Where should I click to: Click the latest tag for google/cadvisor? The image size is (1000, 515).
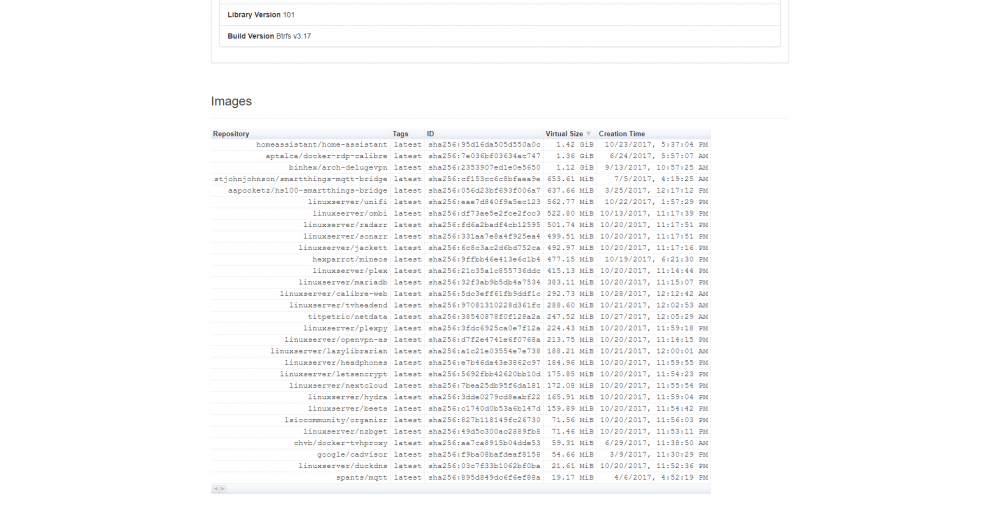(408, 454)
